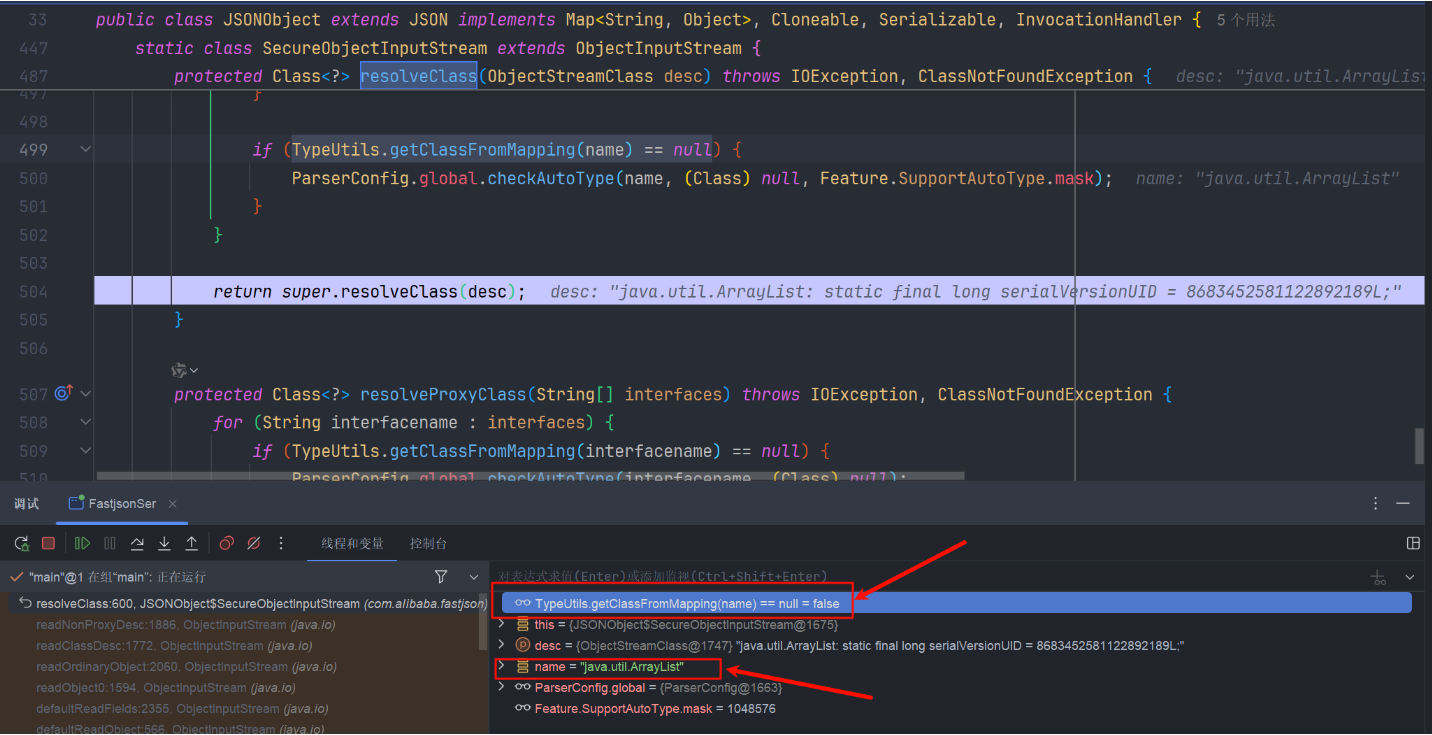Expand the ParserConfig.global watch node
Screen dimensions: 1432x735
(502, 687)
